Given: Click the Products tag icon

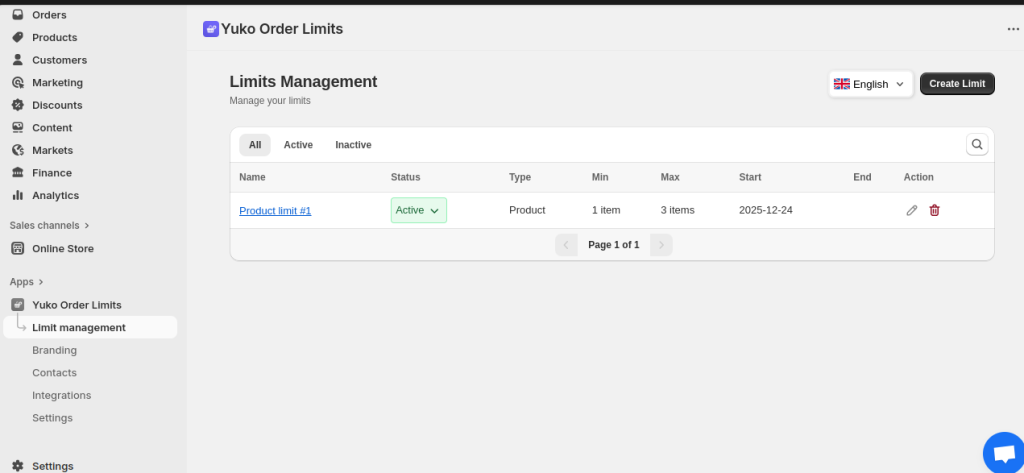Looking at the screenshot, I should [18, 37].
